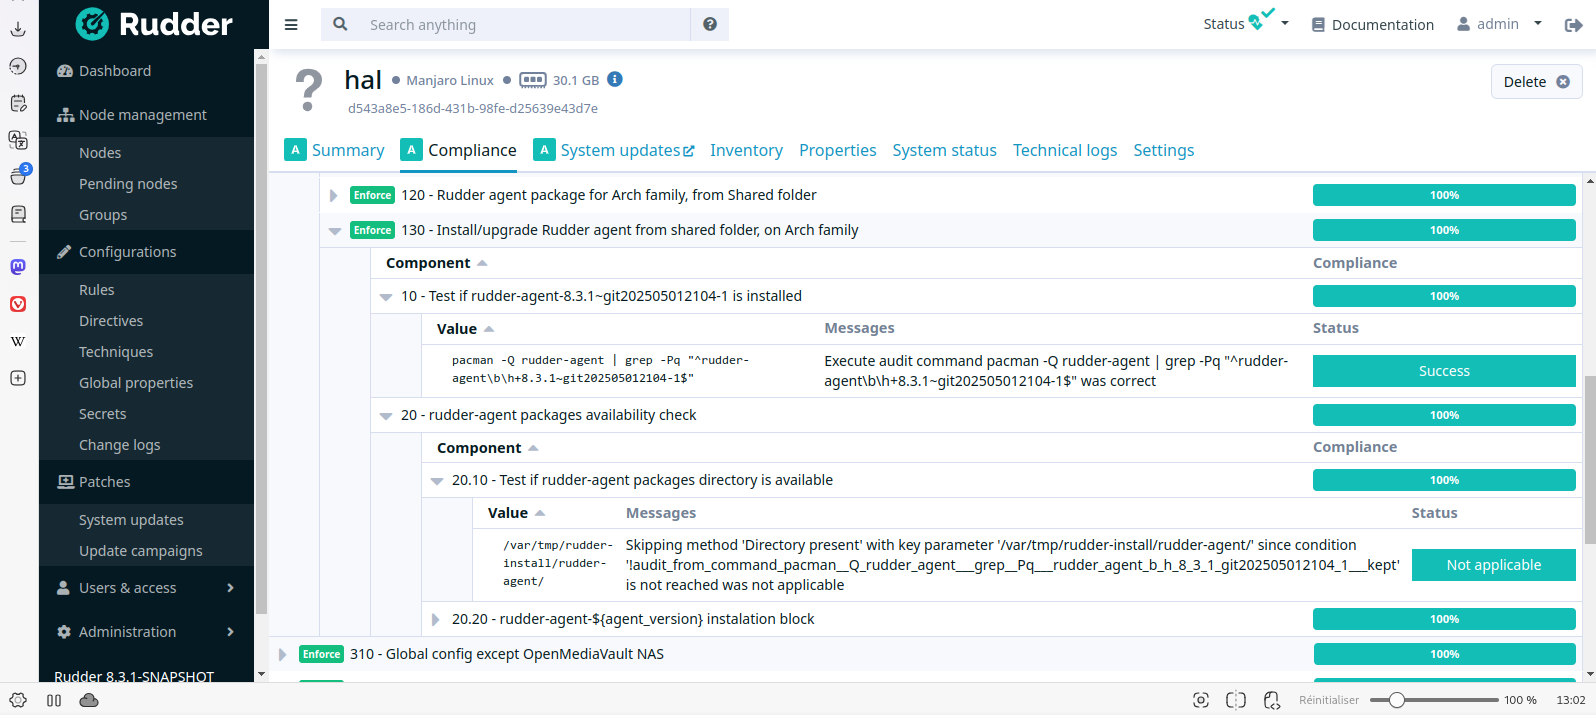This screenshot has width=1596, height=715.
Task: Collapse component 10 Test if rudder-agent installed
Action: (x=386, y=297)
